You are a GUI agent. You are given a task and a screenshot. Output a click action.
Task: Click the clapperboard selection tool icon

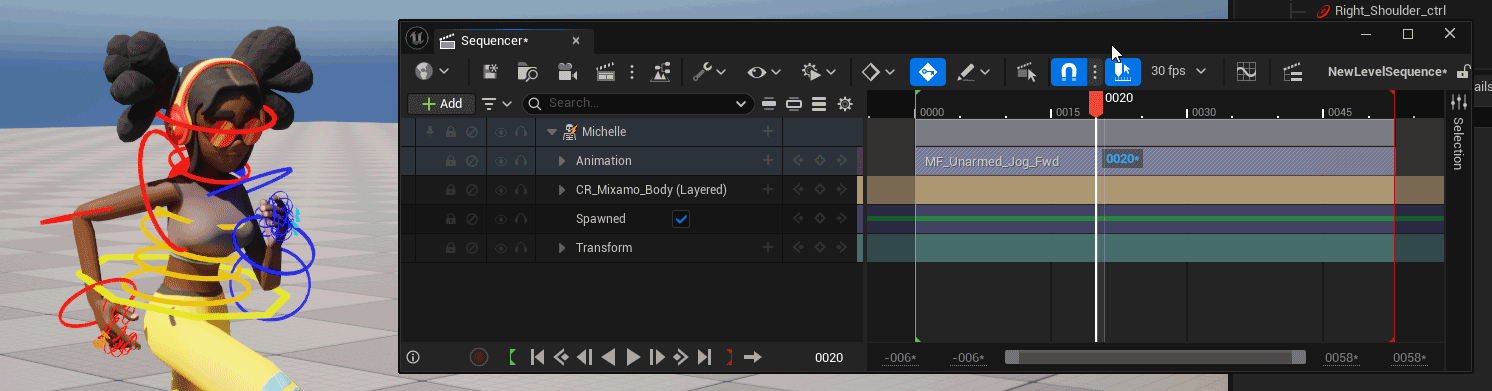(x=1027, y=72)
